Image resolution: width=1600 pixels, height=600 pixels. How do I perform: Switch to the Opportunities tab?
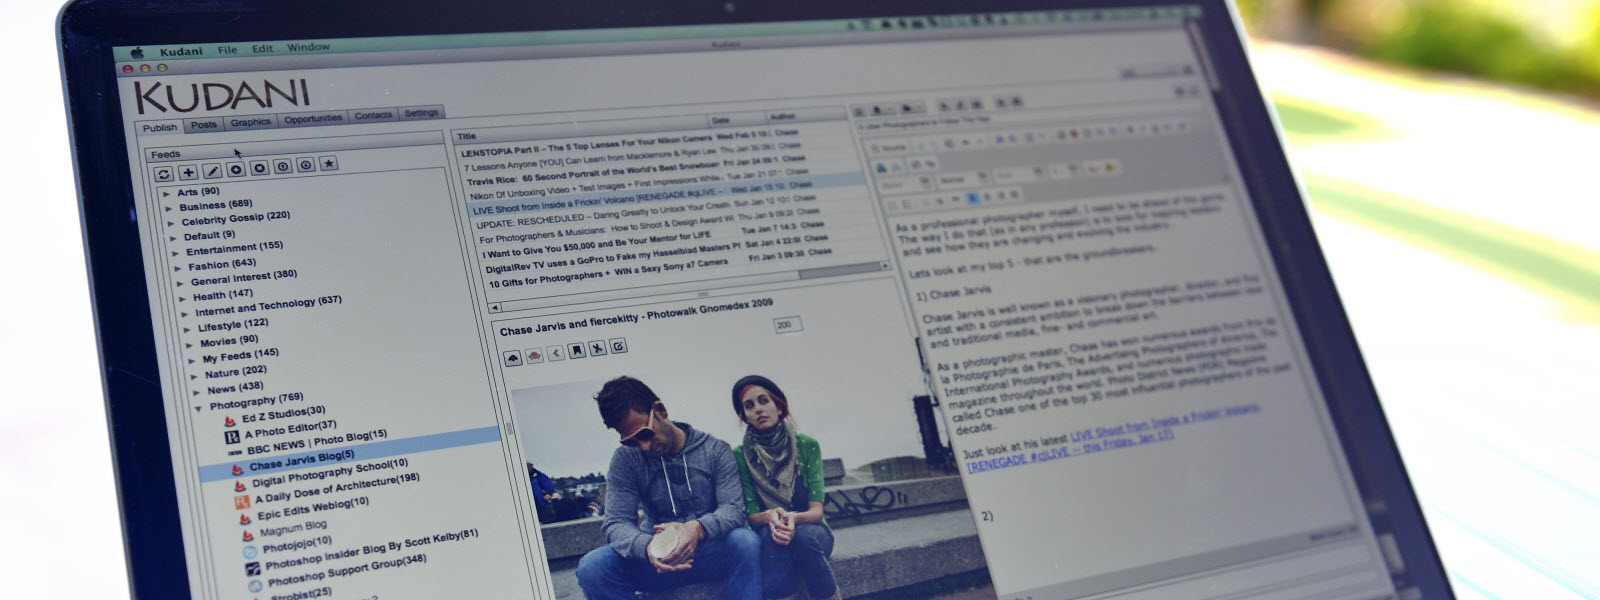[313, 119]
